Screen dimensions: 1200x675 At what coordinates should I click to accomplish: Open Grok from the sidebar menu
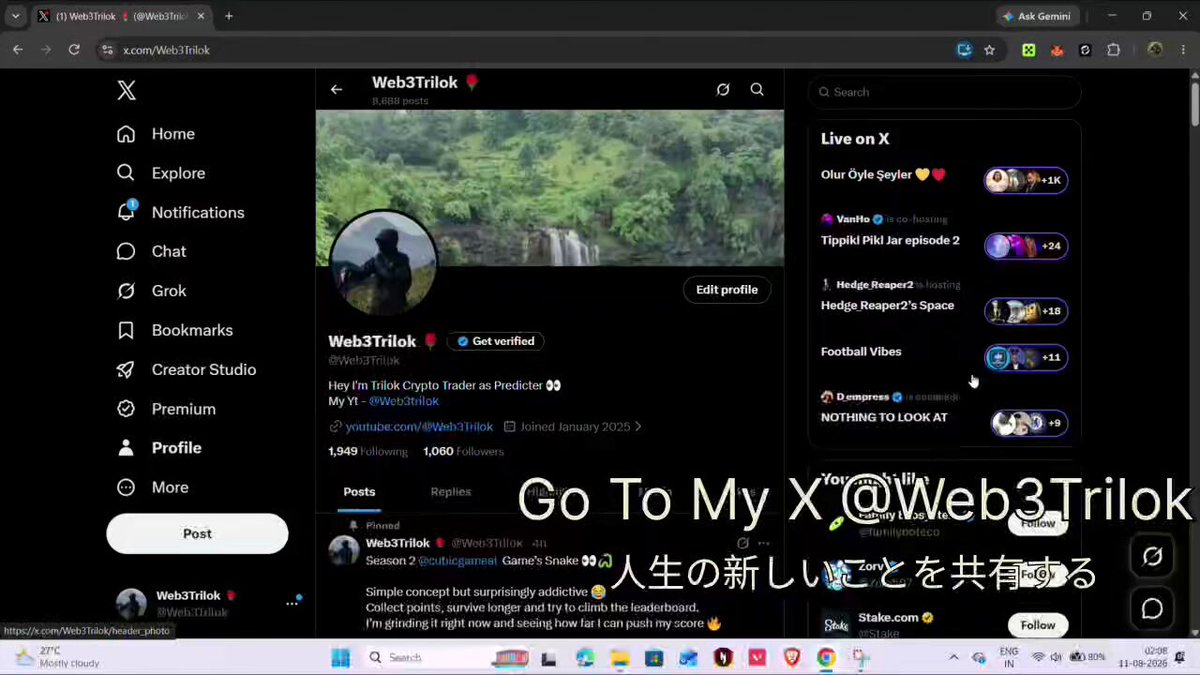pos(152,291)
